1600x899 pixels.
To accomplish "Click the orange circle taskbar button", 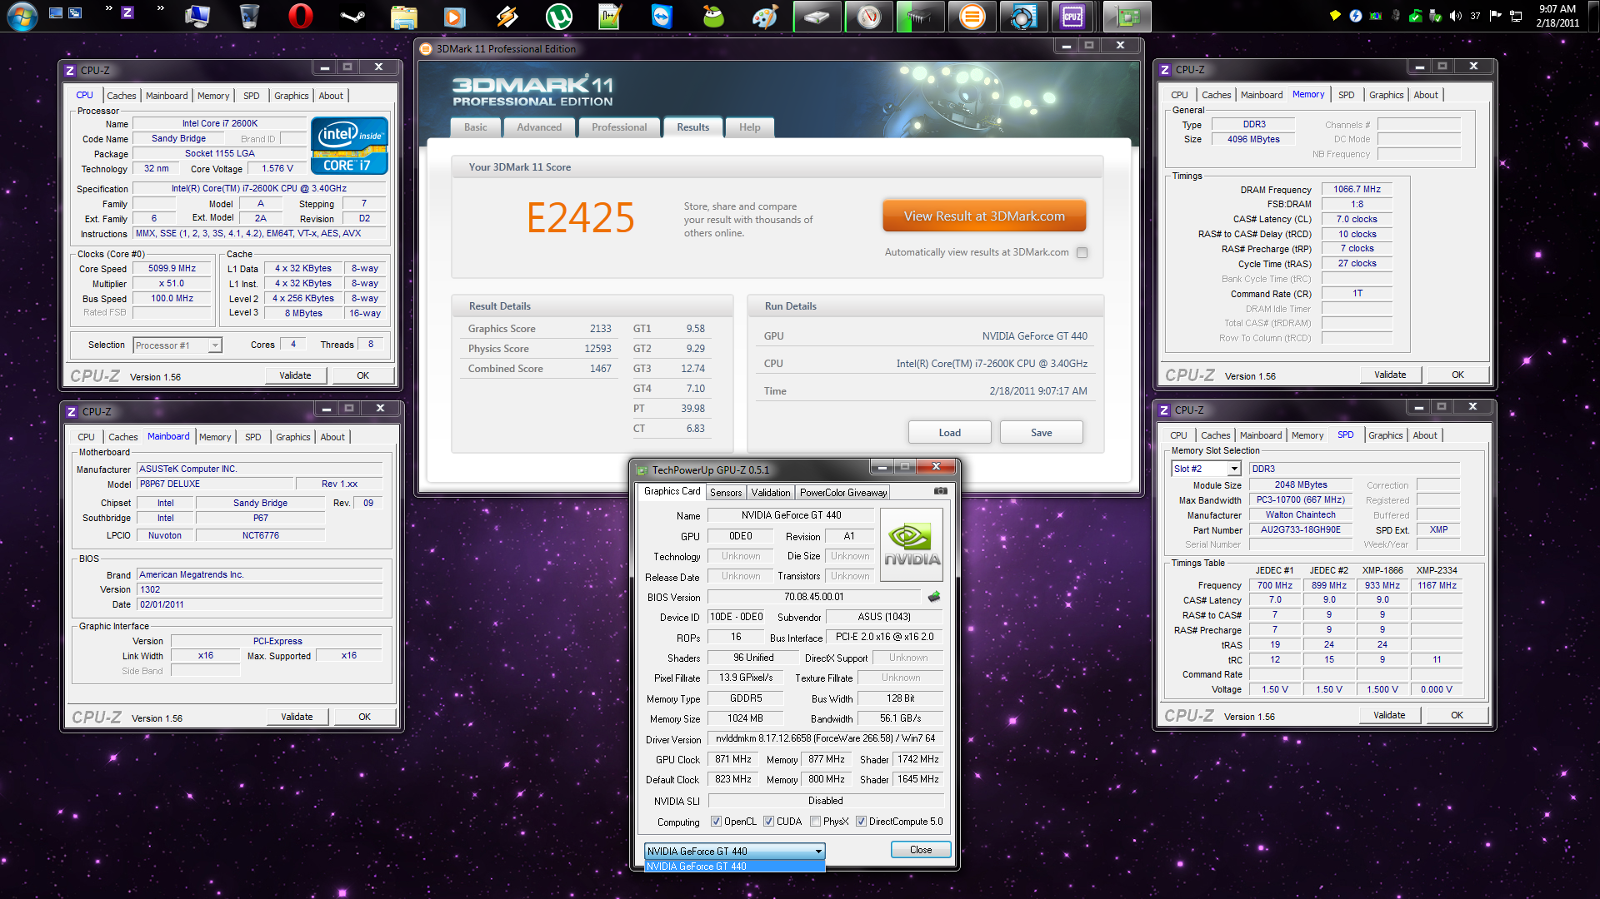I will coord(972,16).
